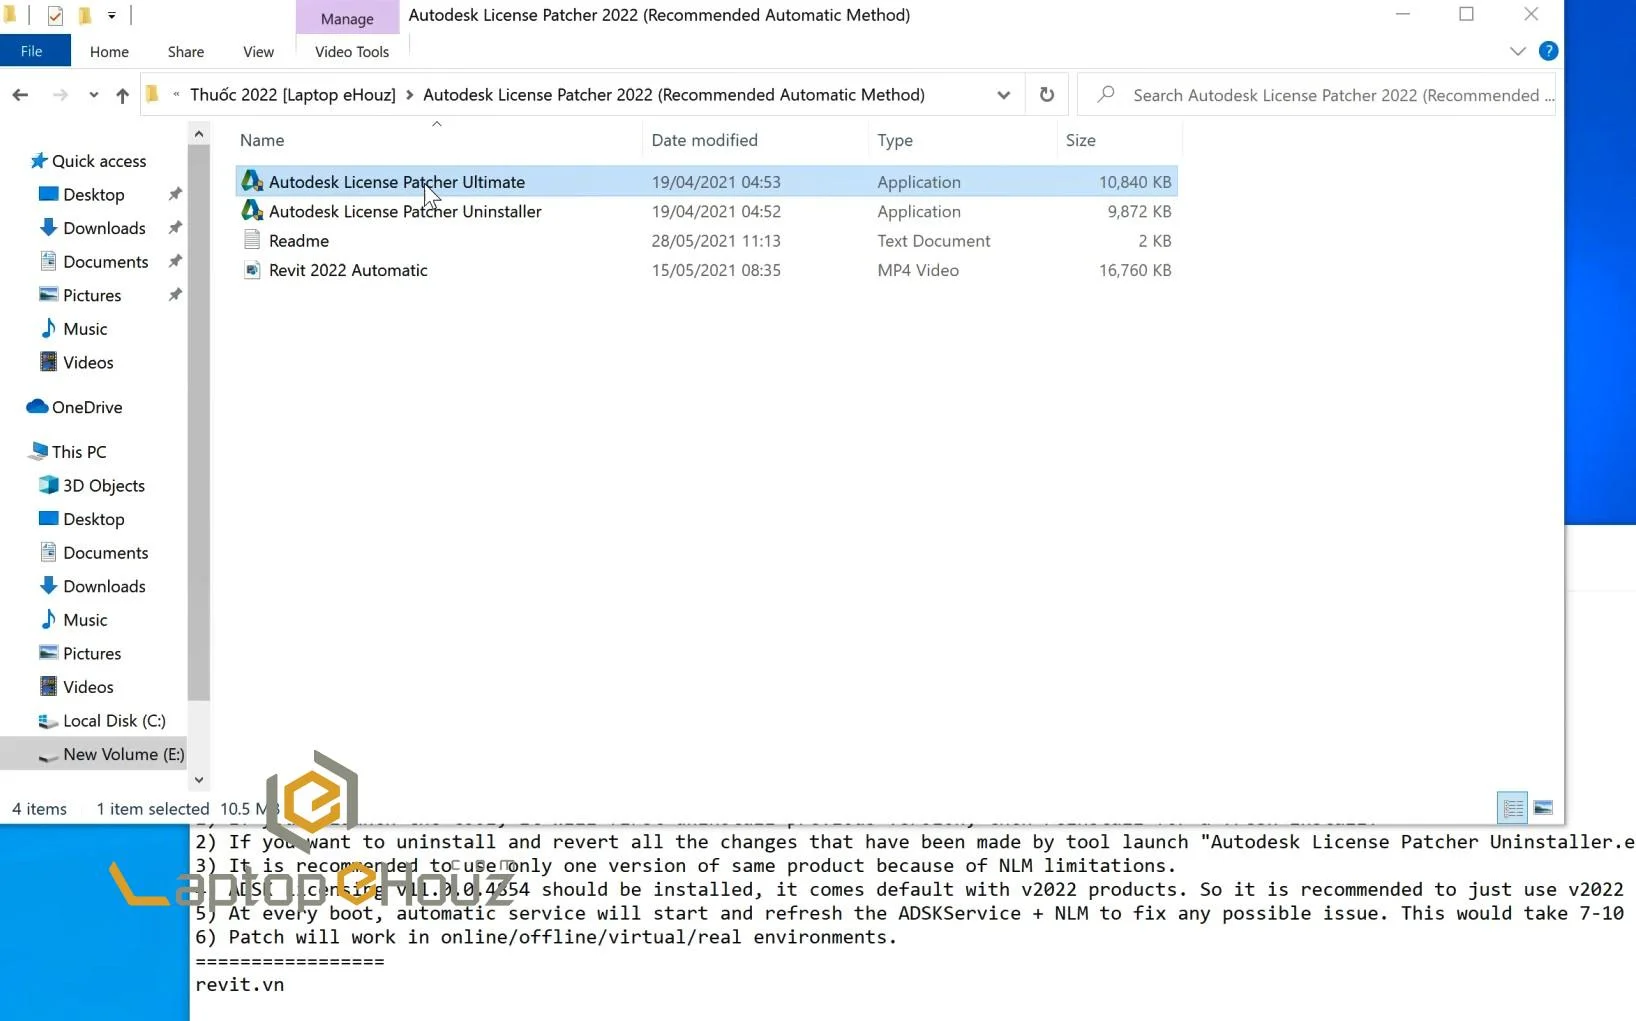Go up one folder level
The image size is (1636, 1021).
pyautogui.click(x=122, y=95)
